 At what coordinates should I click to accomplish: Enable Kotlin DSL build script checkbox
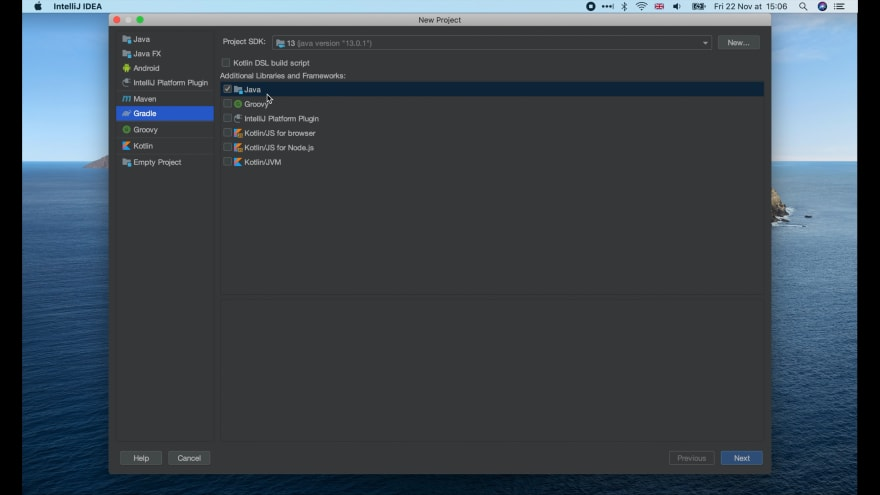[x=226, y=63]
